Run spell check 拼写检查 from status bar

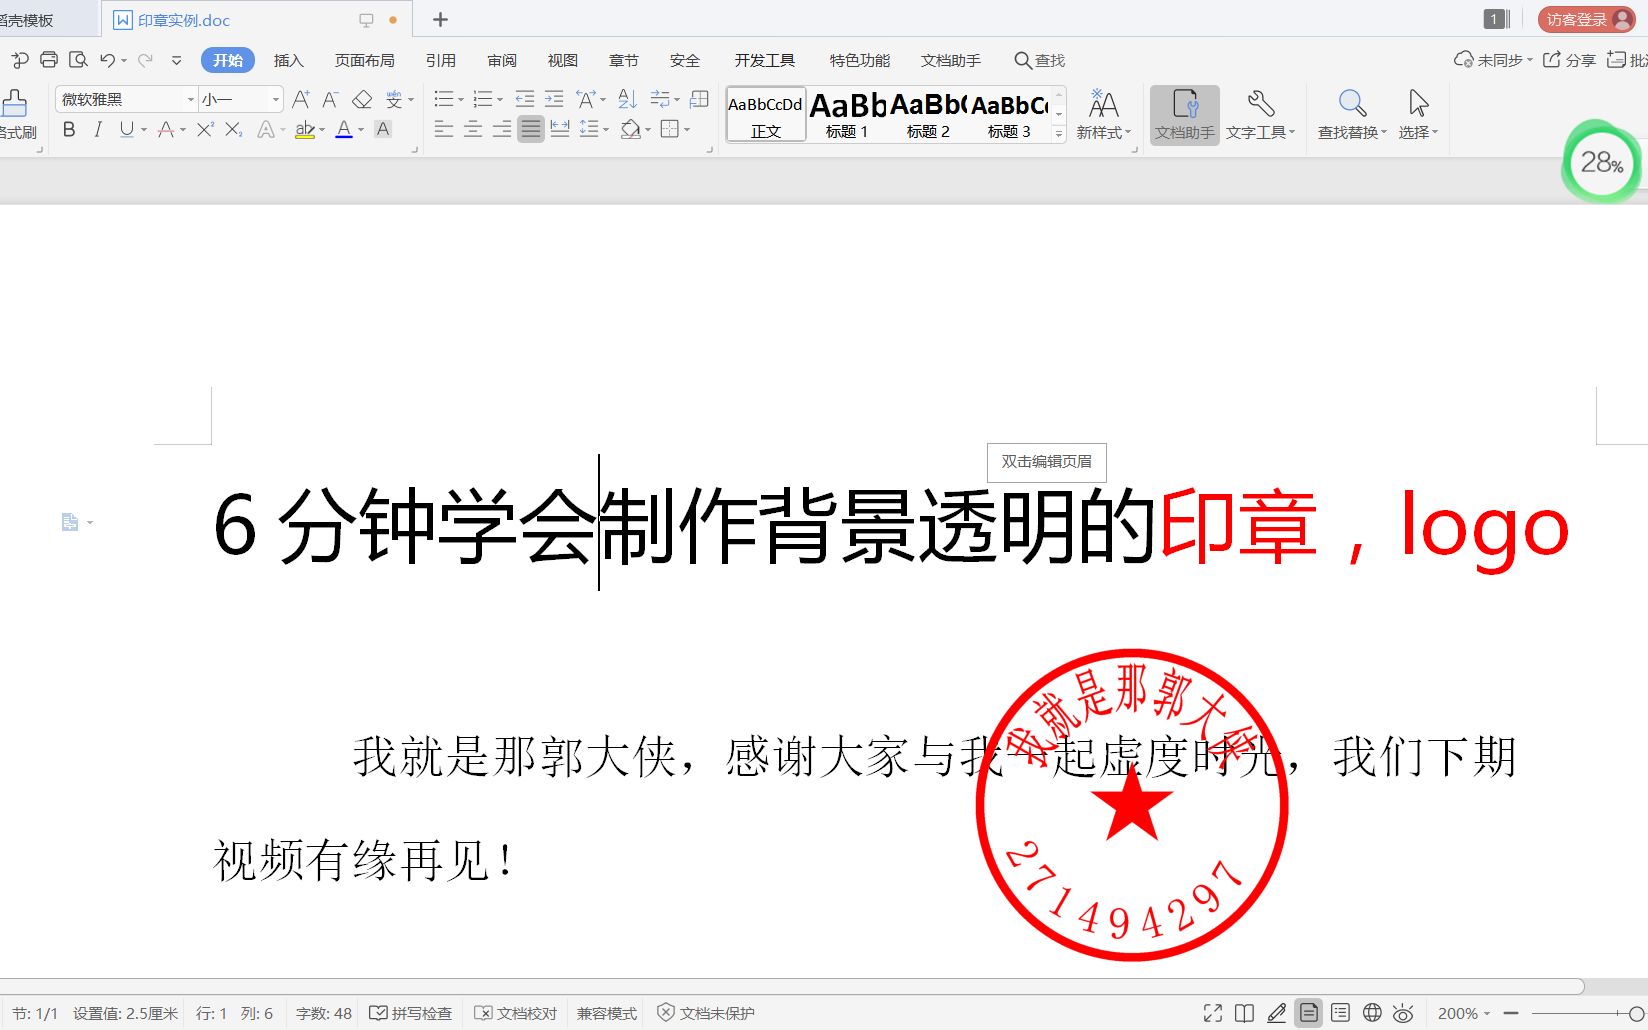tap(410, 1012)
